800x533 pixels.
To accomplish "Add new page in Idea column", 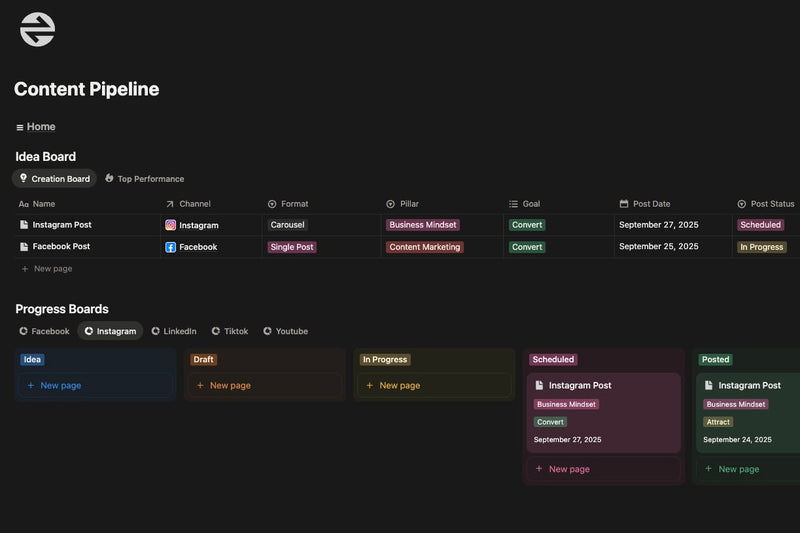I will 60,385.
